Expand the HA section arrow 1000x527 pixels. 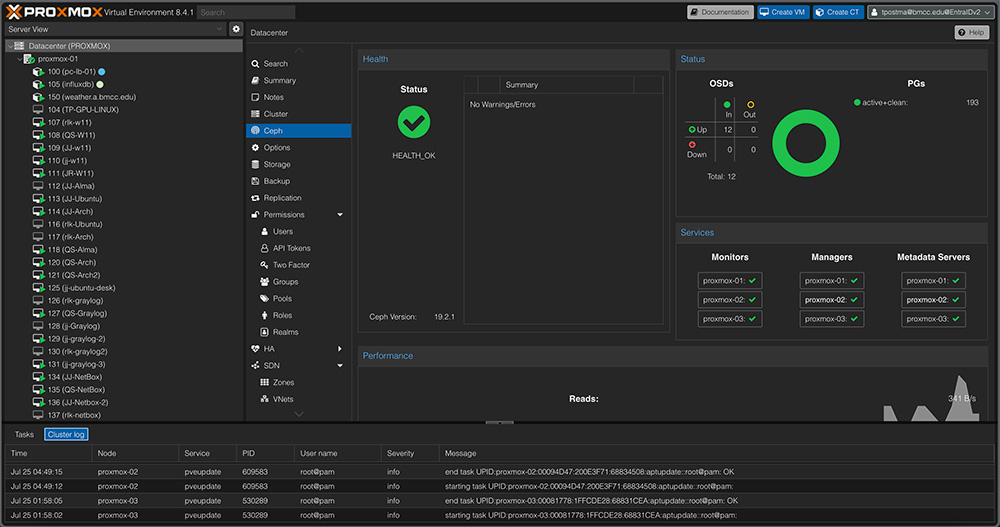point(340,349)
